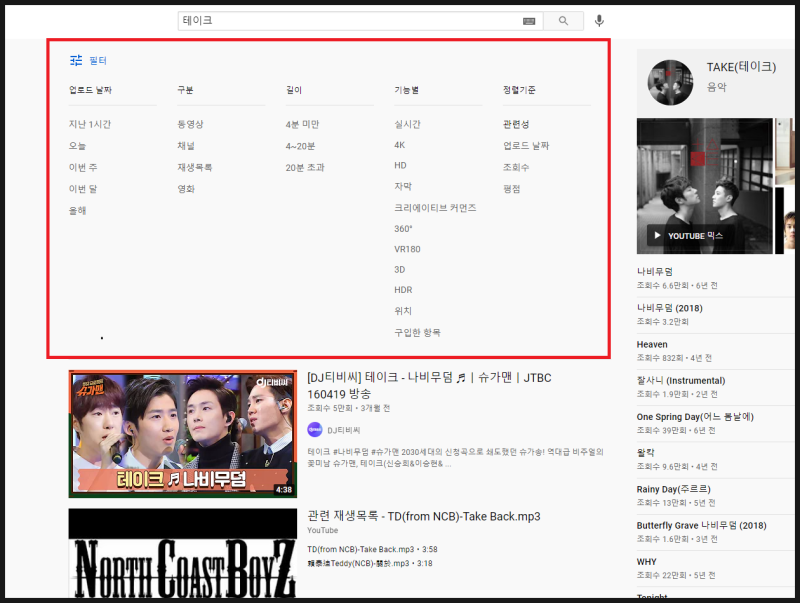Image resolution: width=800 pixels, height=603 pixels.
Task: Sort results by 업로드 날짜
Action: [526, 146]
